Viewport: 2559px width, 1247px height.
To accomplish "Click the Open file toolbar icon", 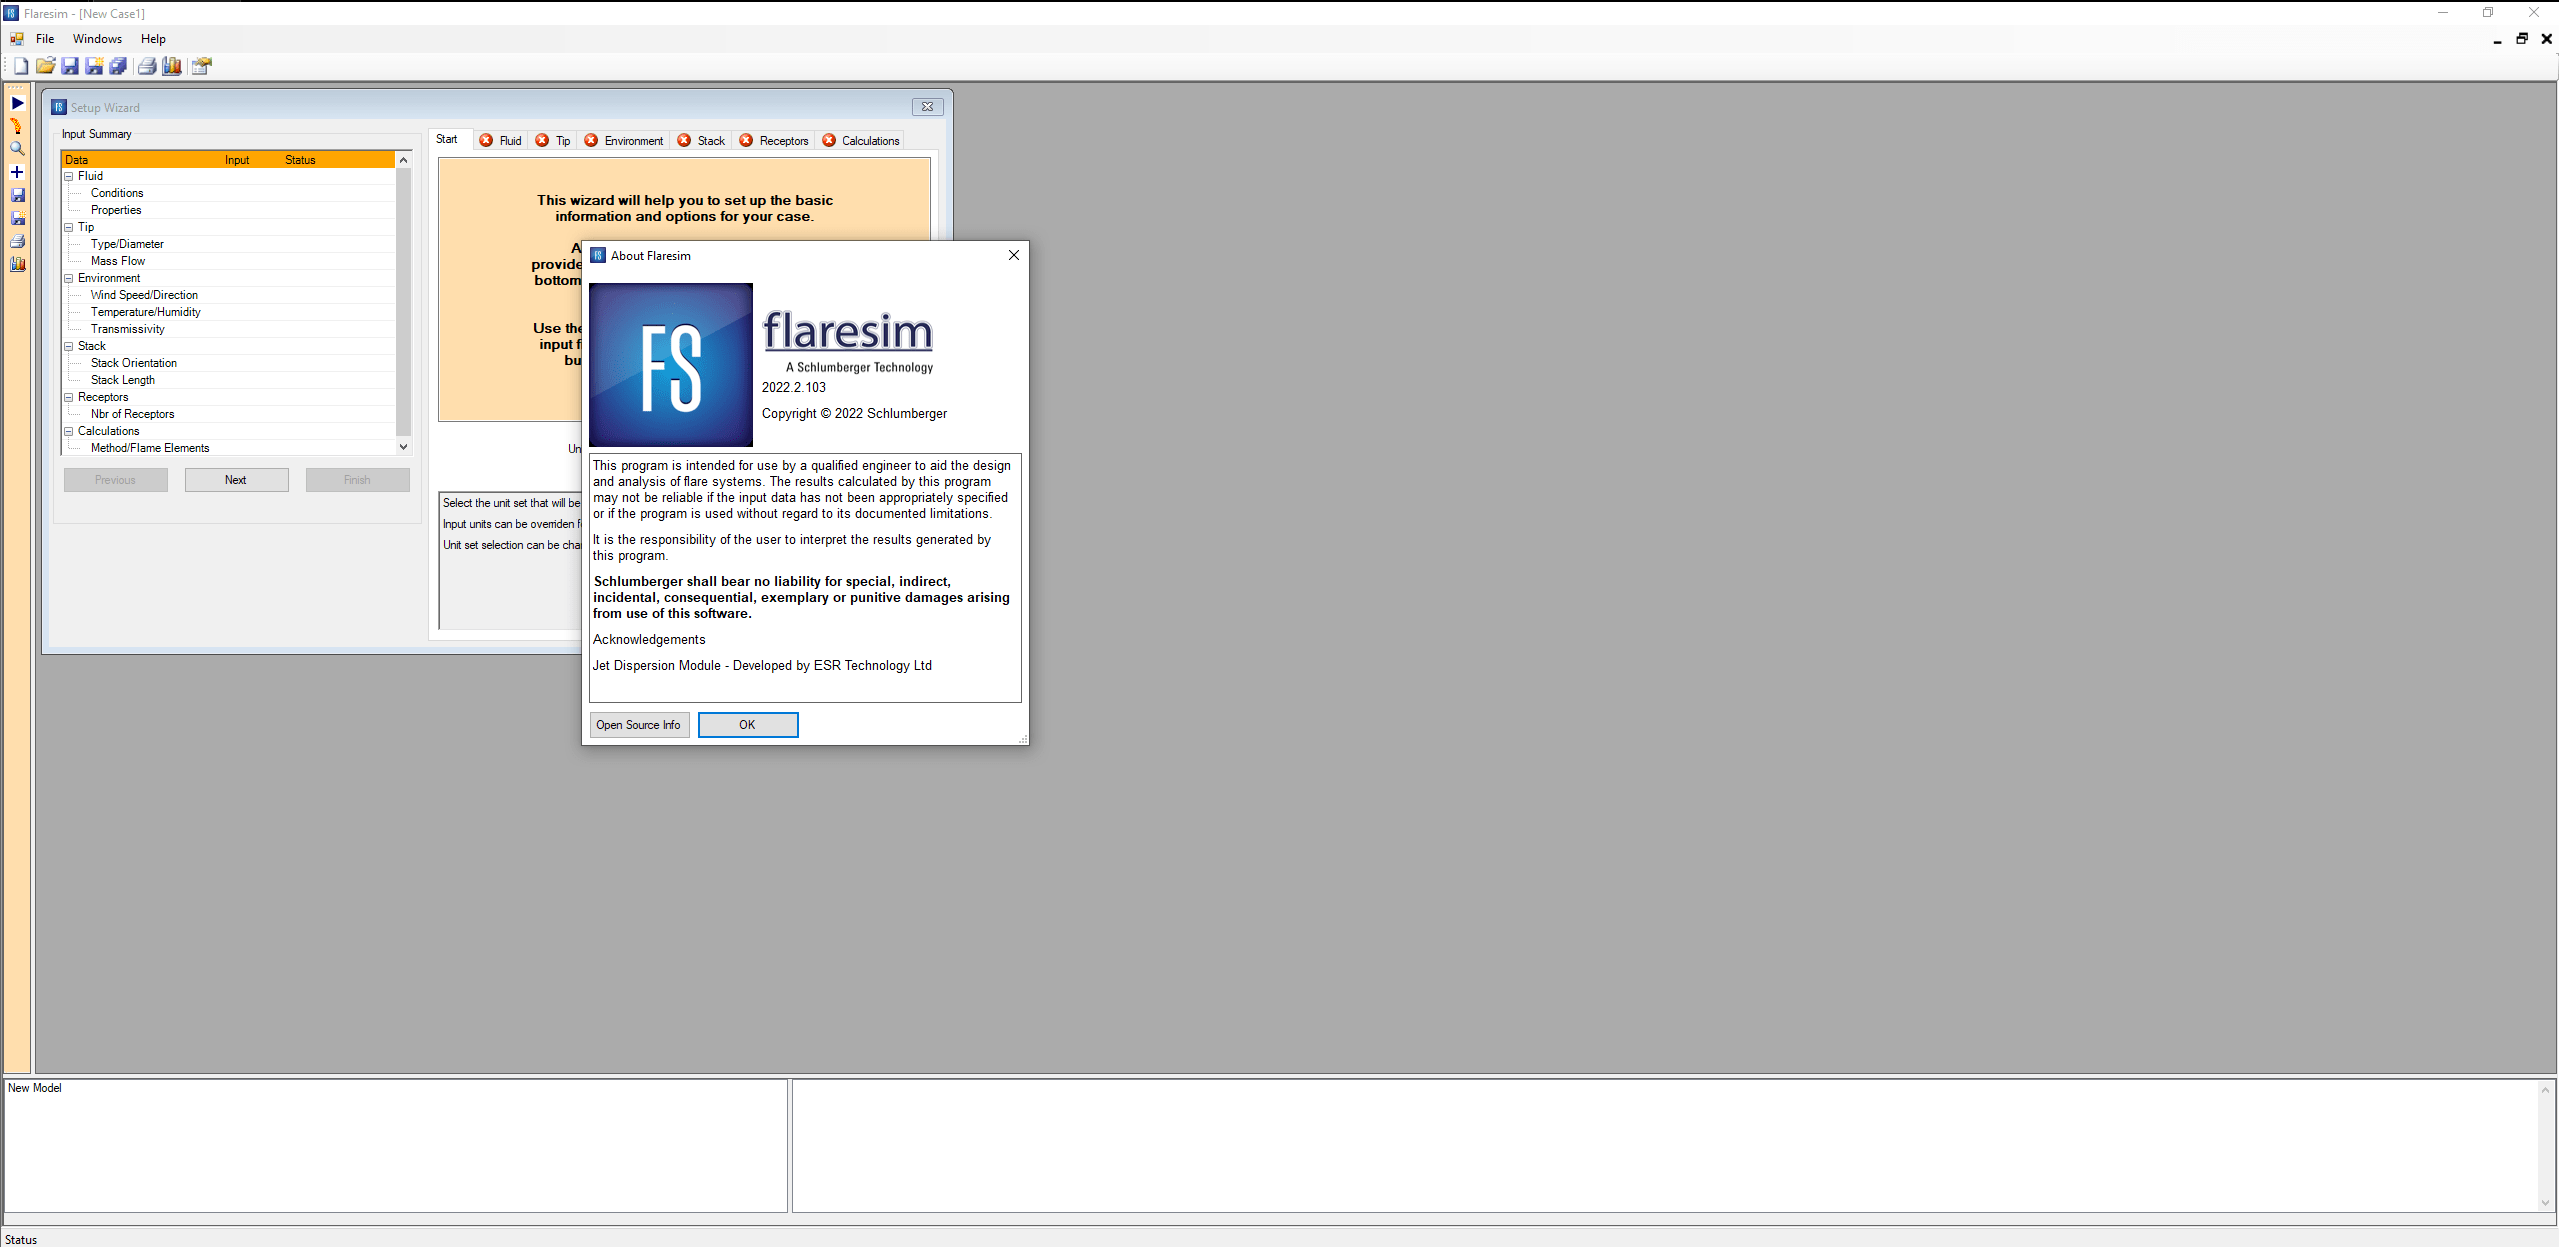I will tap(44, 65).
